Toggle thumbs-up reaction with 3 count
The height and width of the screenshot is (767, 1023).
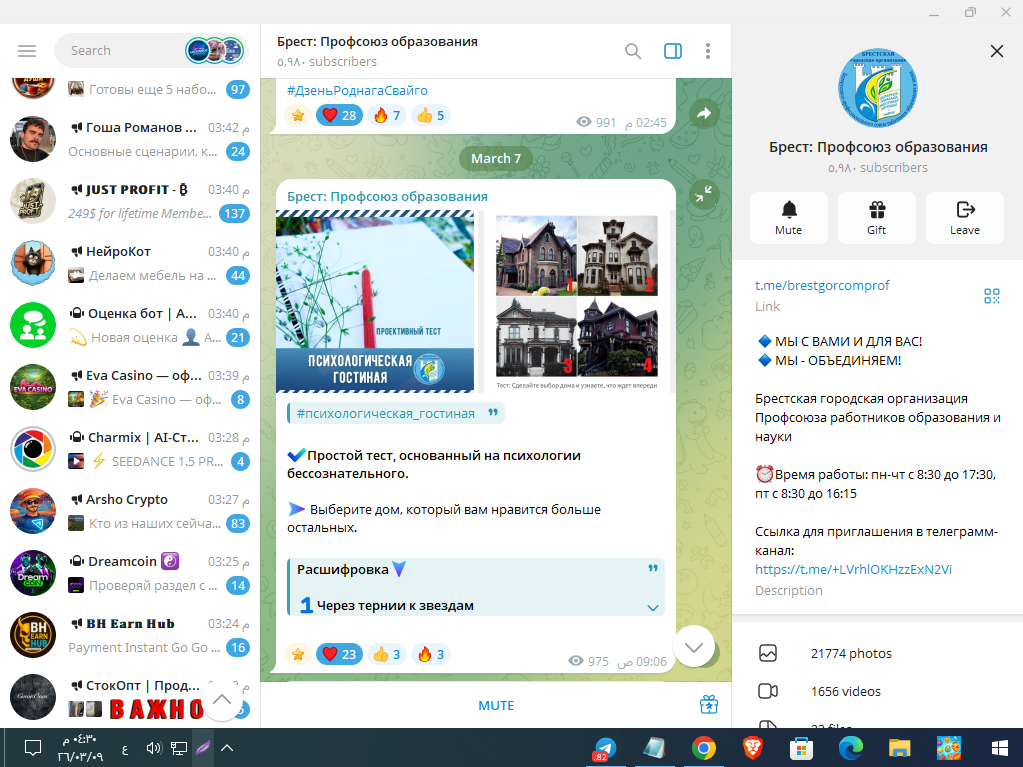pos(387,654)
